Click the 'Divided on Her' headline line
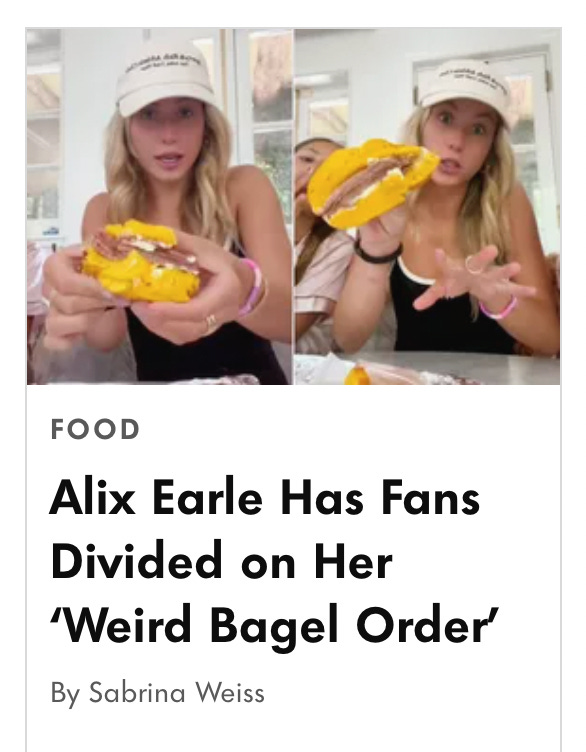Screen dimensions: 586x752 222,561
